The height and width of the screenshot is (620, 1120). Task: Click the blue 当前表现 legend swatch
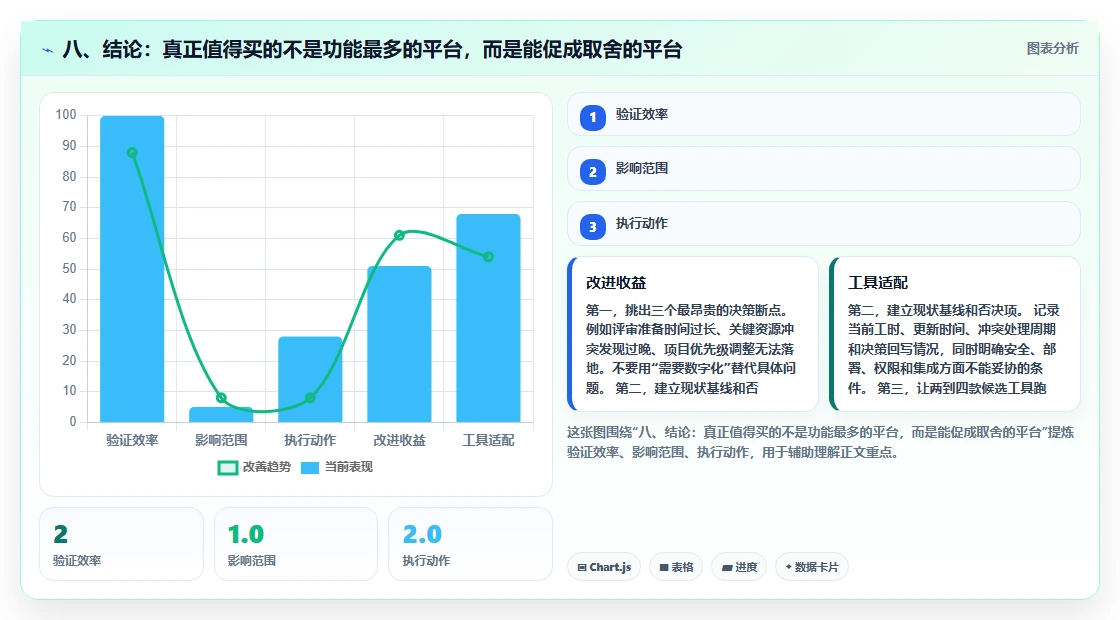(309, 468)
